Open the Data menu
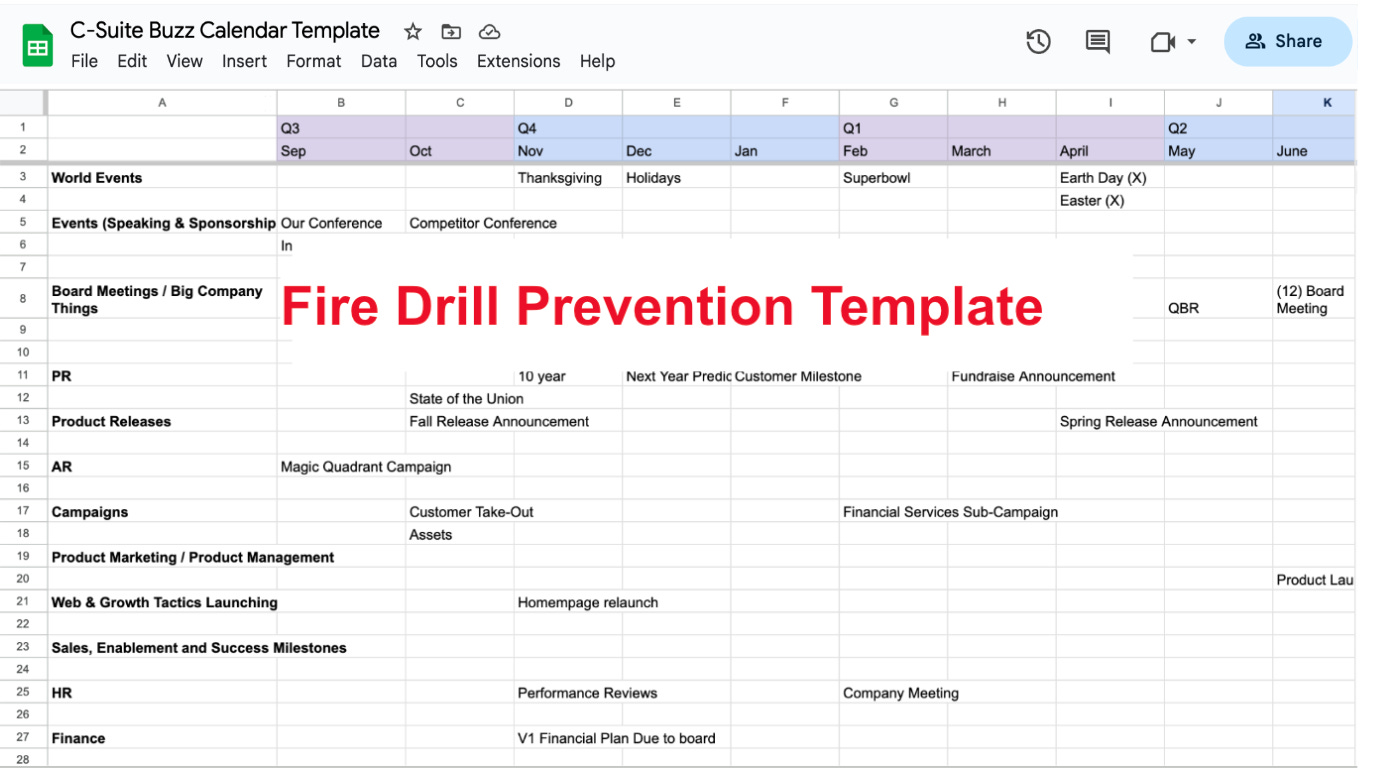 pos(379,61)
